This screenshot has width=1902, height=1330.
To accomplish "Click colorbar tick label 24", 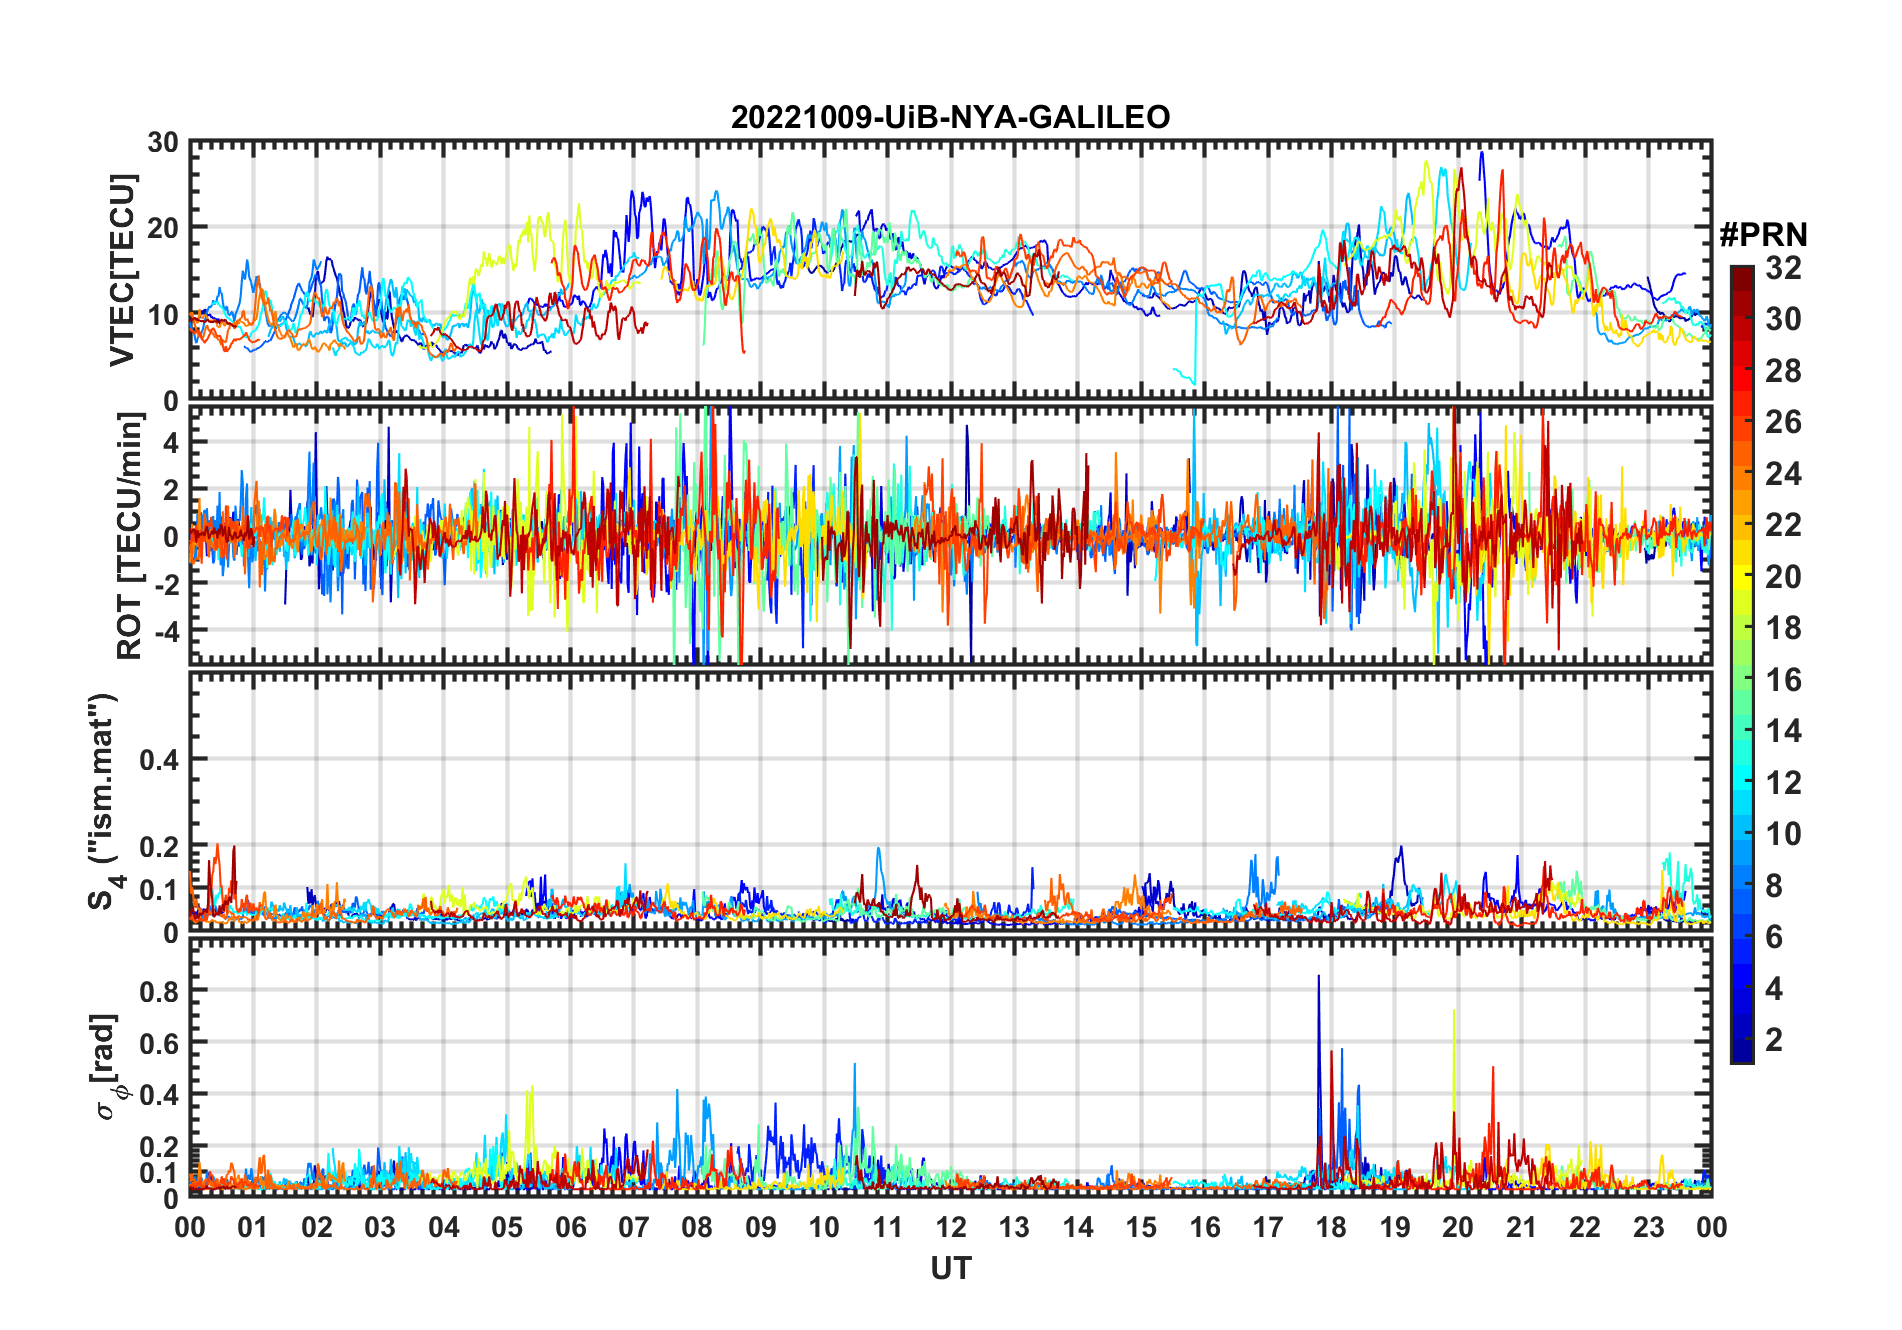I will click(1783, 474).
